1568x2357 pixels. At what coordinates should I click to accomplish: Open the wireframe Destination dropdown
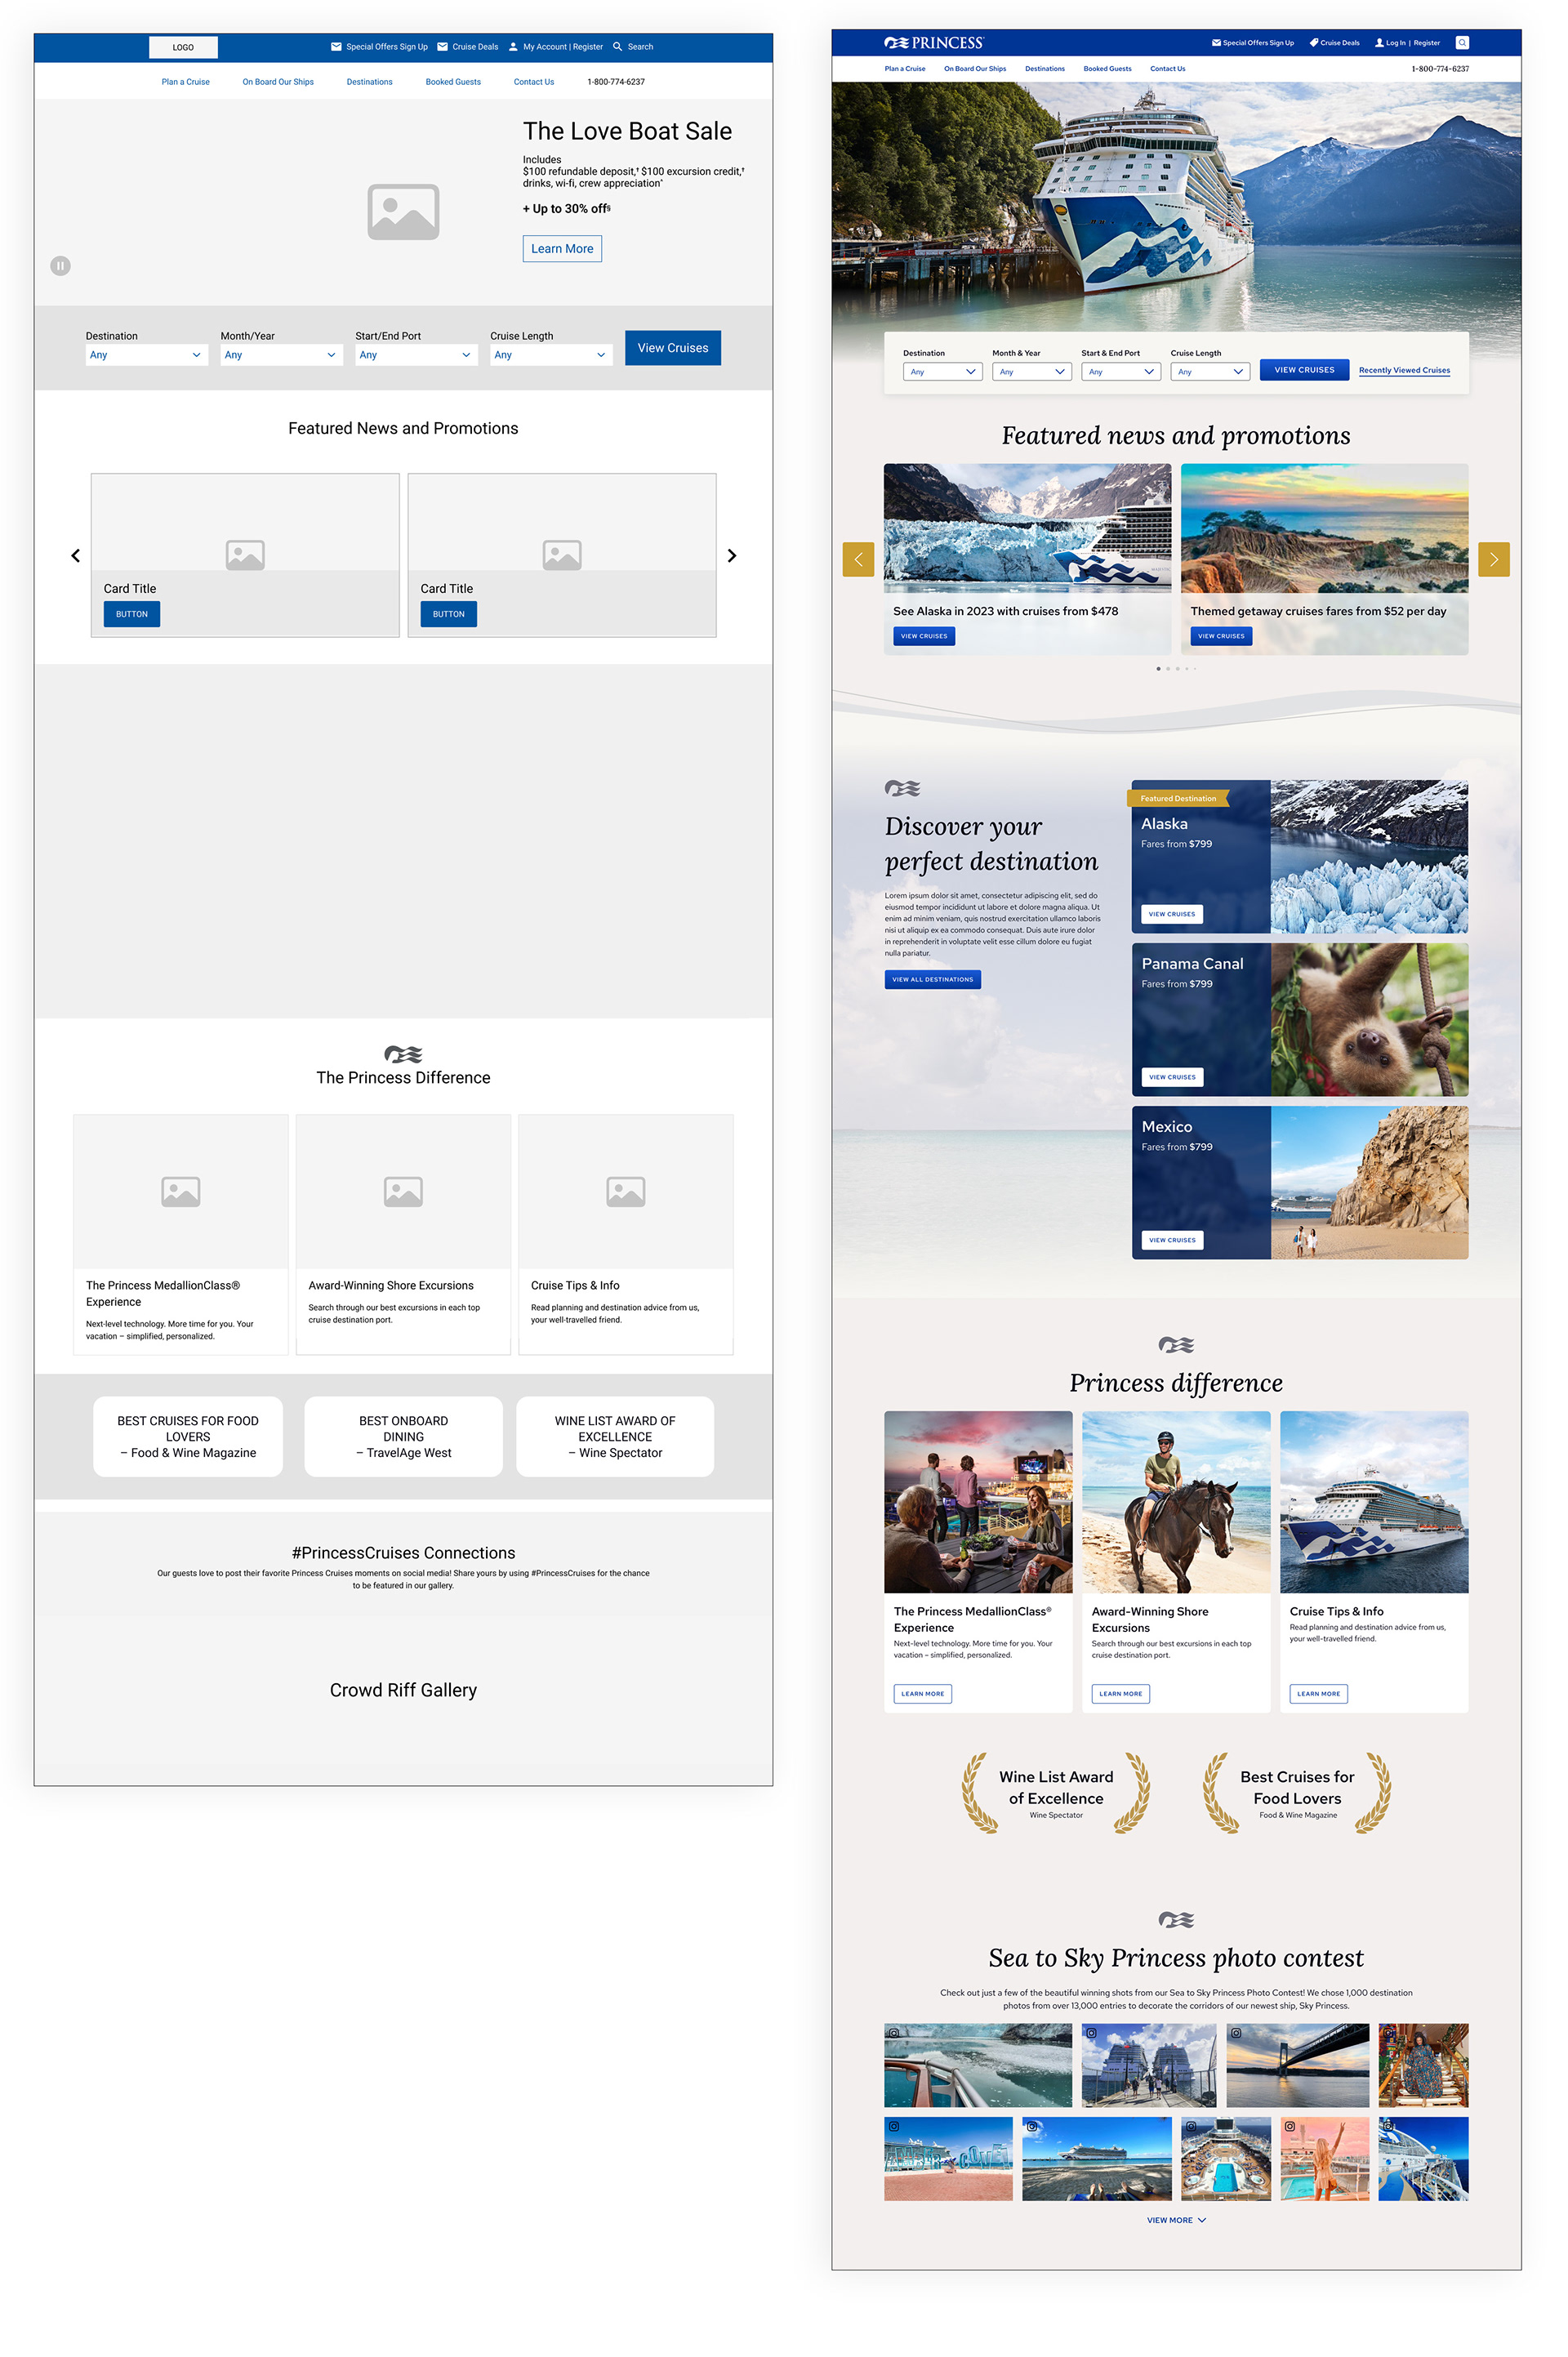coord(146,355)
